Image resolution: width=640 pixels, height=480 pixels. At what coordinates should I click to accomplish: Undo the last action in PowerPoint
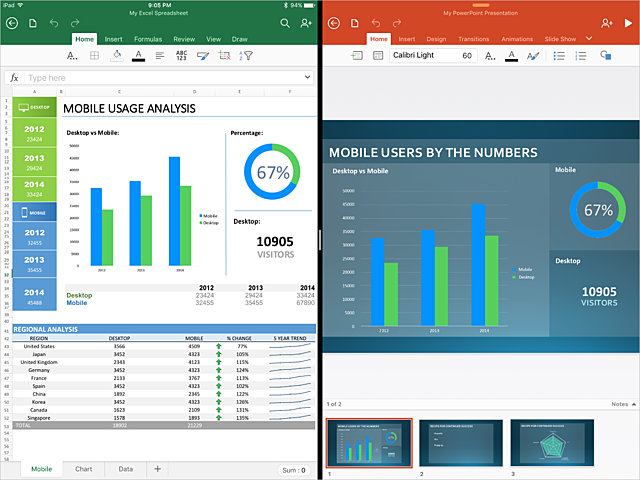(376, 23)
